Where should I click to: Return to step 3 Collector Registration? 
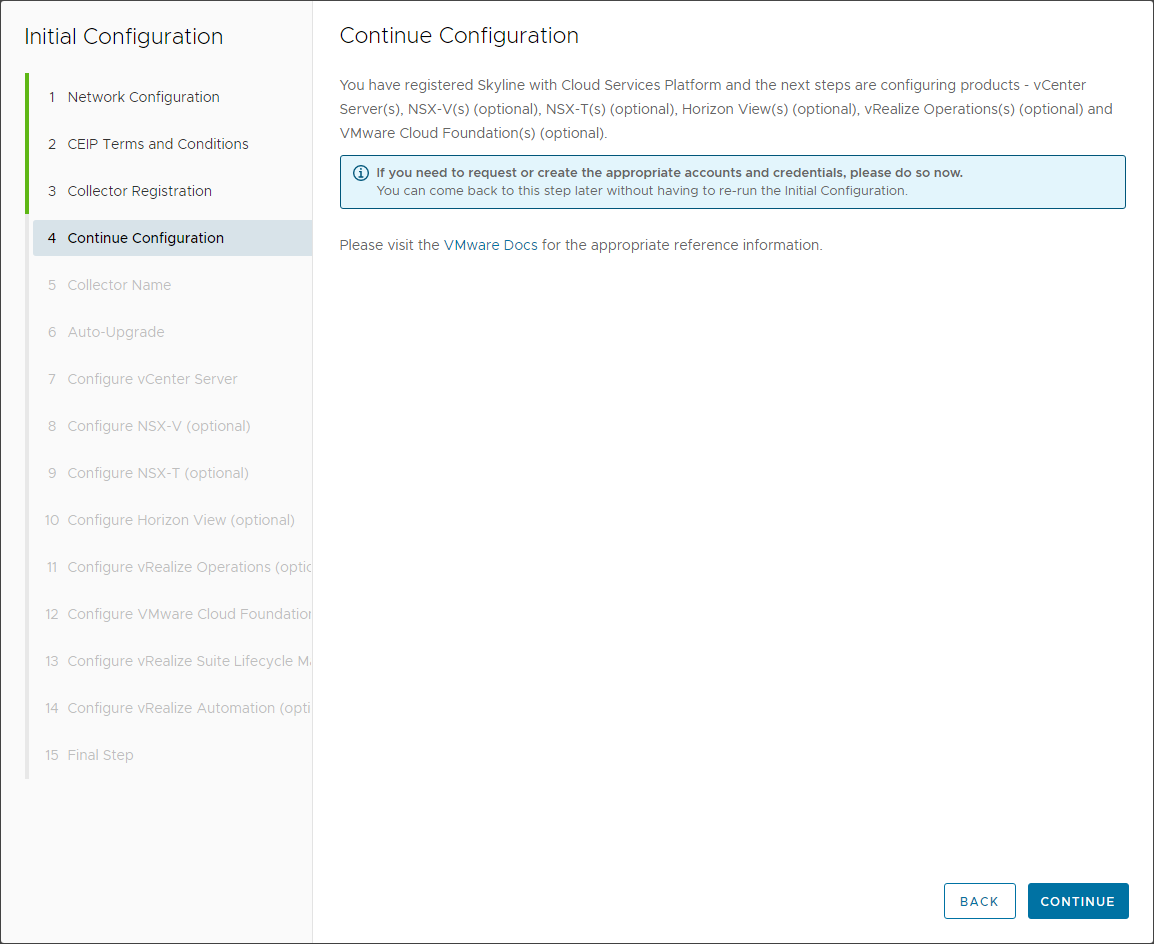(x=172, y=191)
